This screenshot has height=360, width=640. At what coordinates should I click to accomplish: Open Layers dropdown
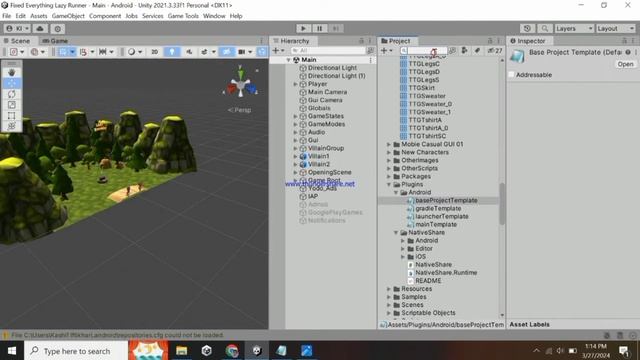574,29
